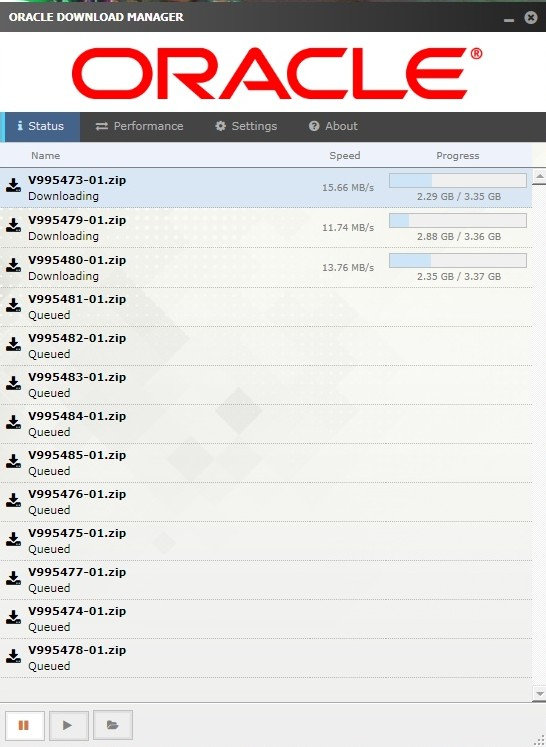Select the V995483-01.zip file name
The width and height of the screenshot is (546, 747).
click(77, 378)
